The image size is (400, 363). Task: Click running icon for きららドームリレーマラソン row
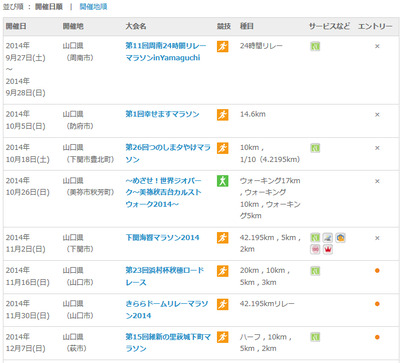[223, 304]
